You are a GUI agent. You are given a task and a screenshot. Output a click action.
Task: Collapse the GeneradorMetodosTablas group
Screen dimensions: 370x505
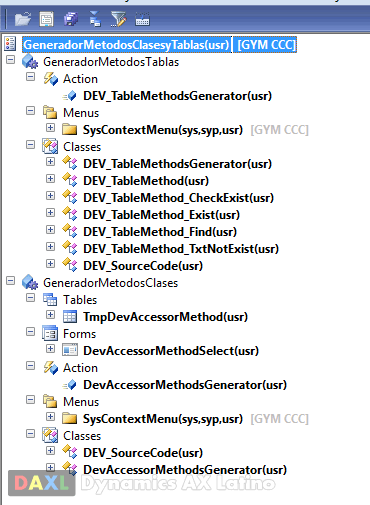(x=11, y=60)
